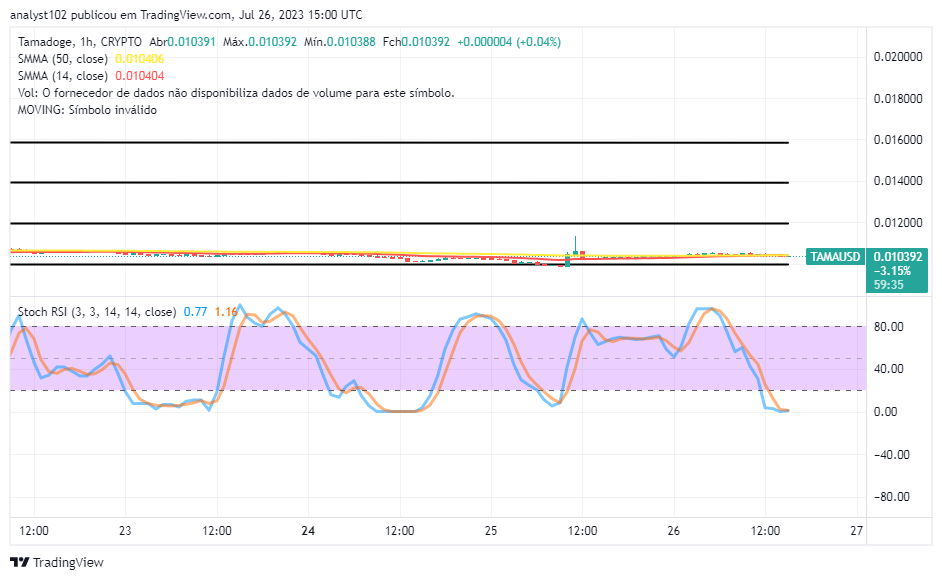Click the 80.00 Stoch RSI axis label

point(889,327)
